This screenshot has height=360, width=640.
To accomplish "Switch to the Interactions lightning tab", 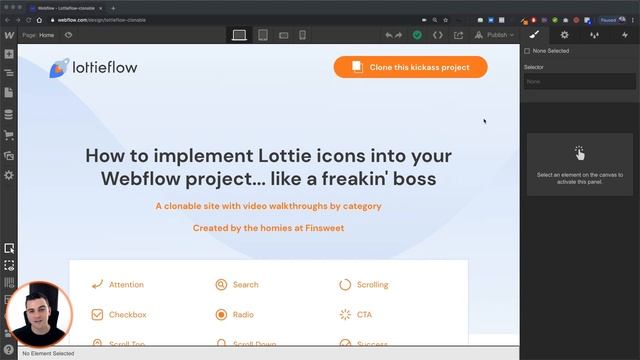I will point(625,35).
